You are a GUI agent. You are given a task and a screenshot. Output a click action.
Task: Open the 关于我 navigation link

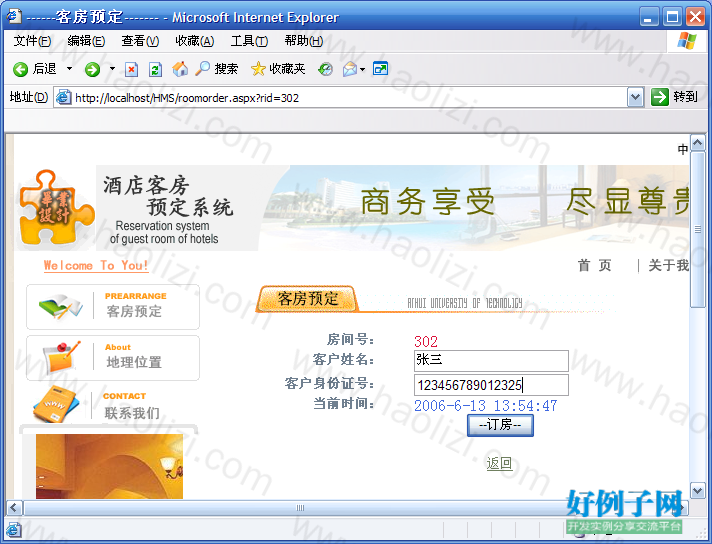668,265
